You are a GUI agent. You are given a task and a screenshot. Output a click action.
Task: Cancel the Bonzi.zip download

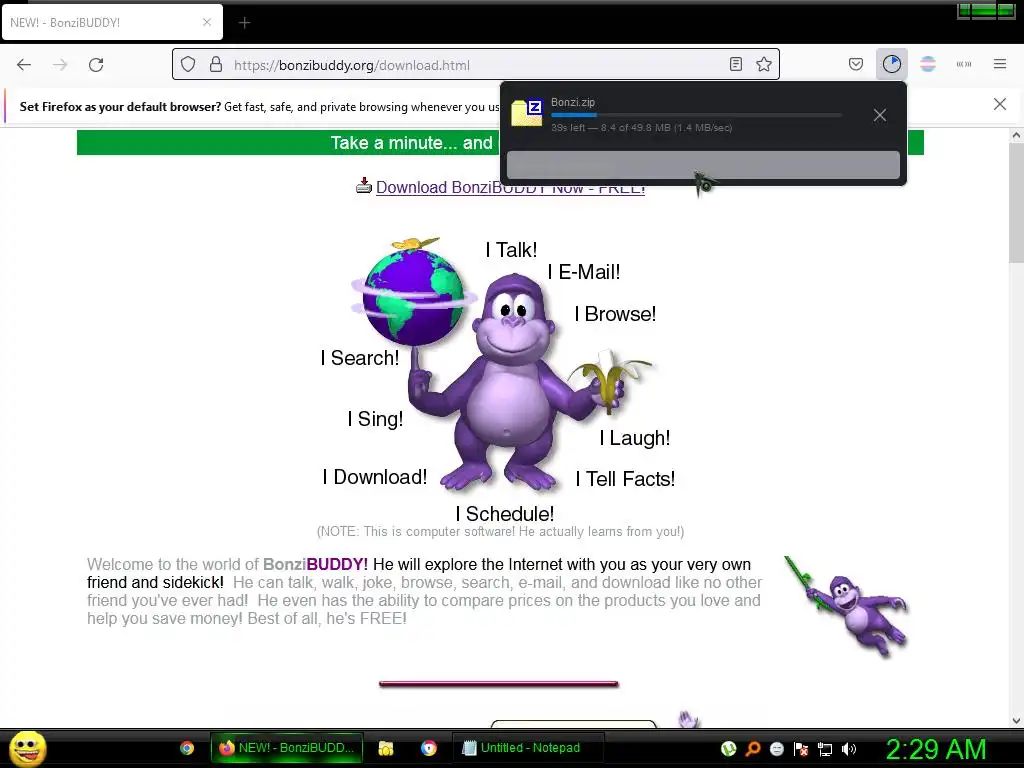coord(880,116)
